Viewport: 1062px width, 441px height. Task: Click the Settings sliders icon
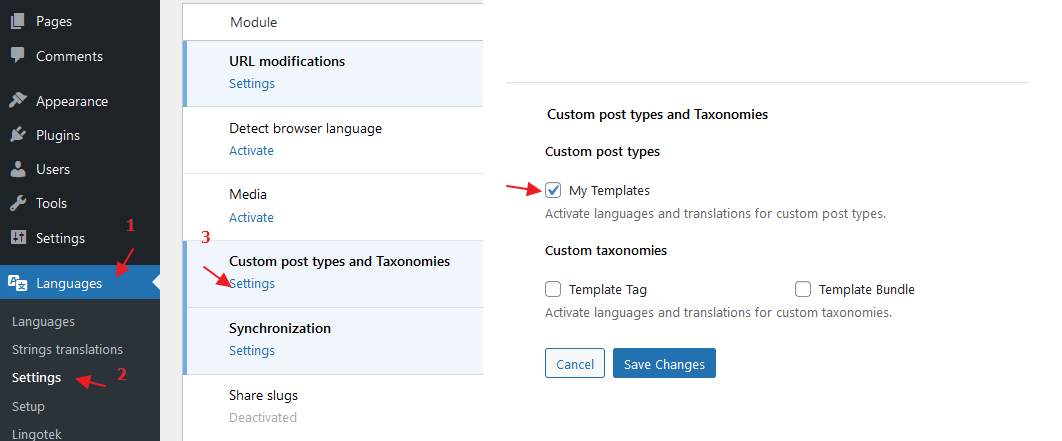pos(18,238)
